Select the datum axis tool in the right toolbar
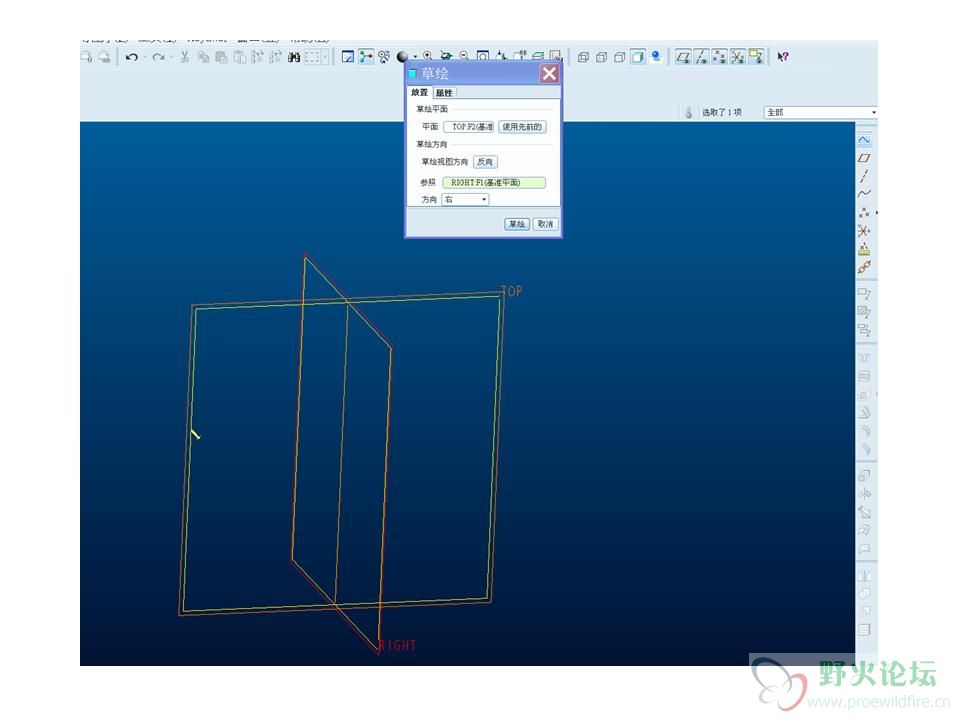Image resolution: width=960 pixels, height=720 pixels. (x=864, y=176)
